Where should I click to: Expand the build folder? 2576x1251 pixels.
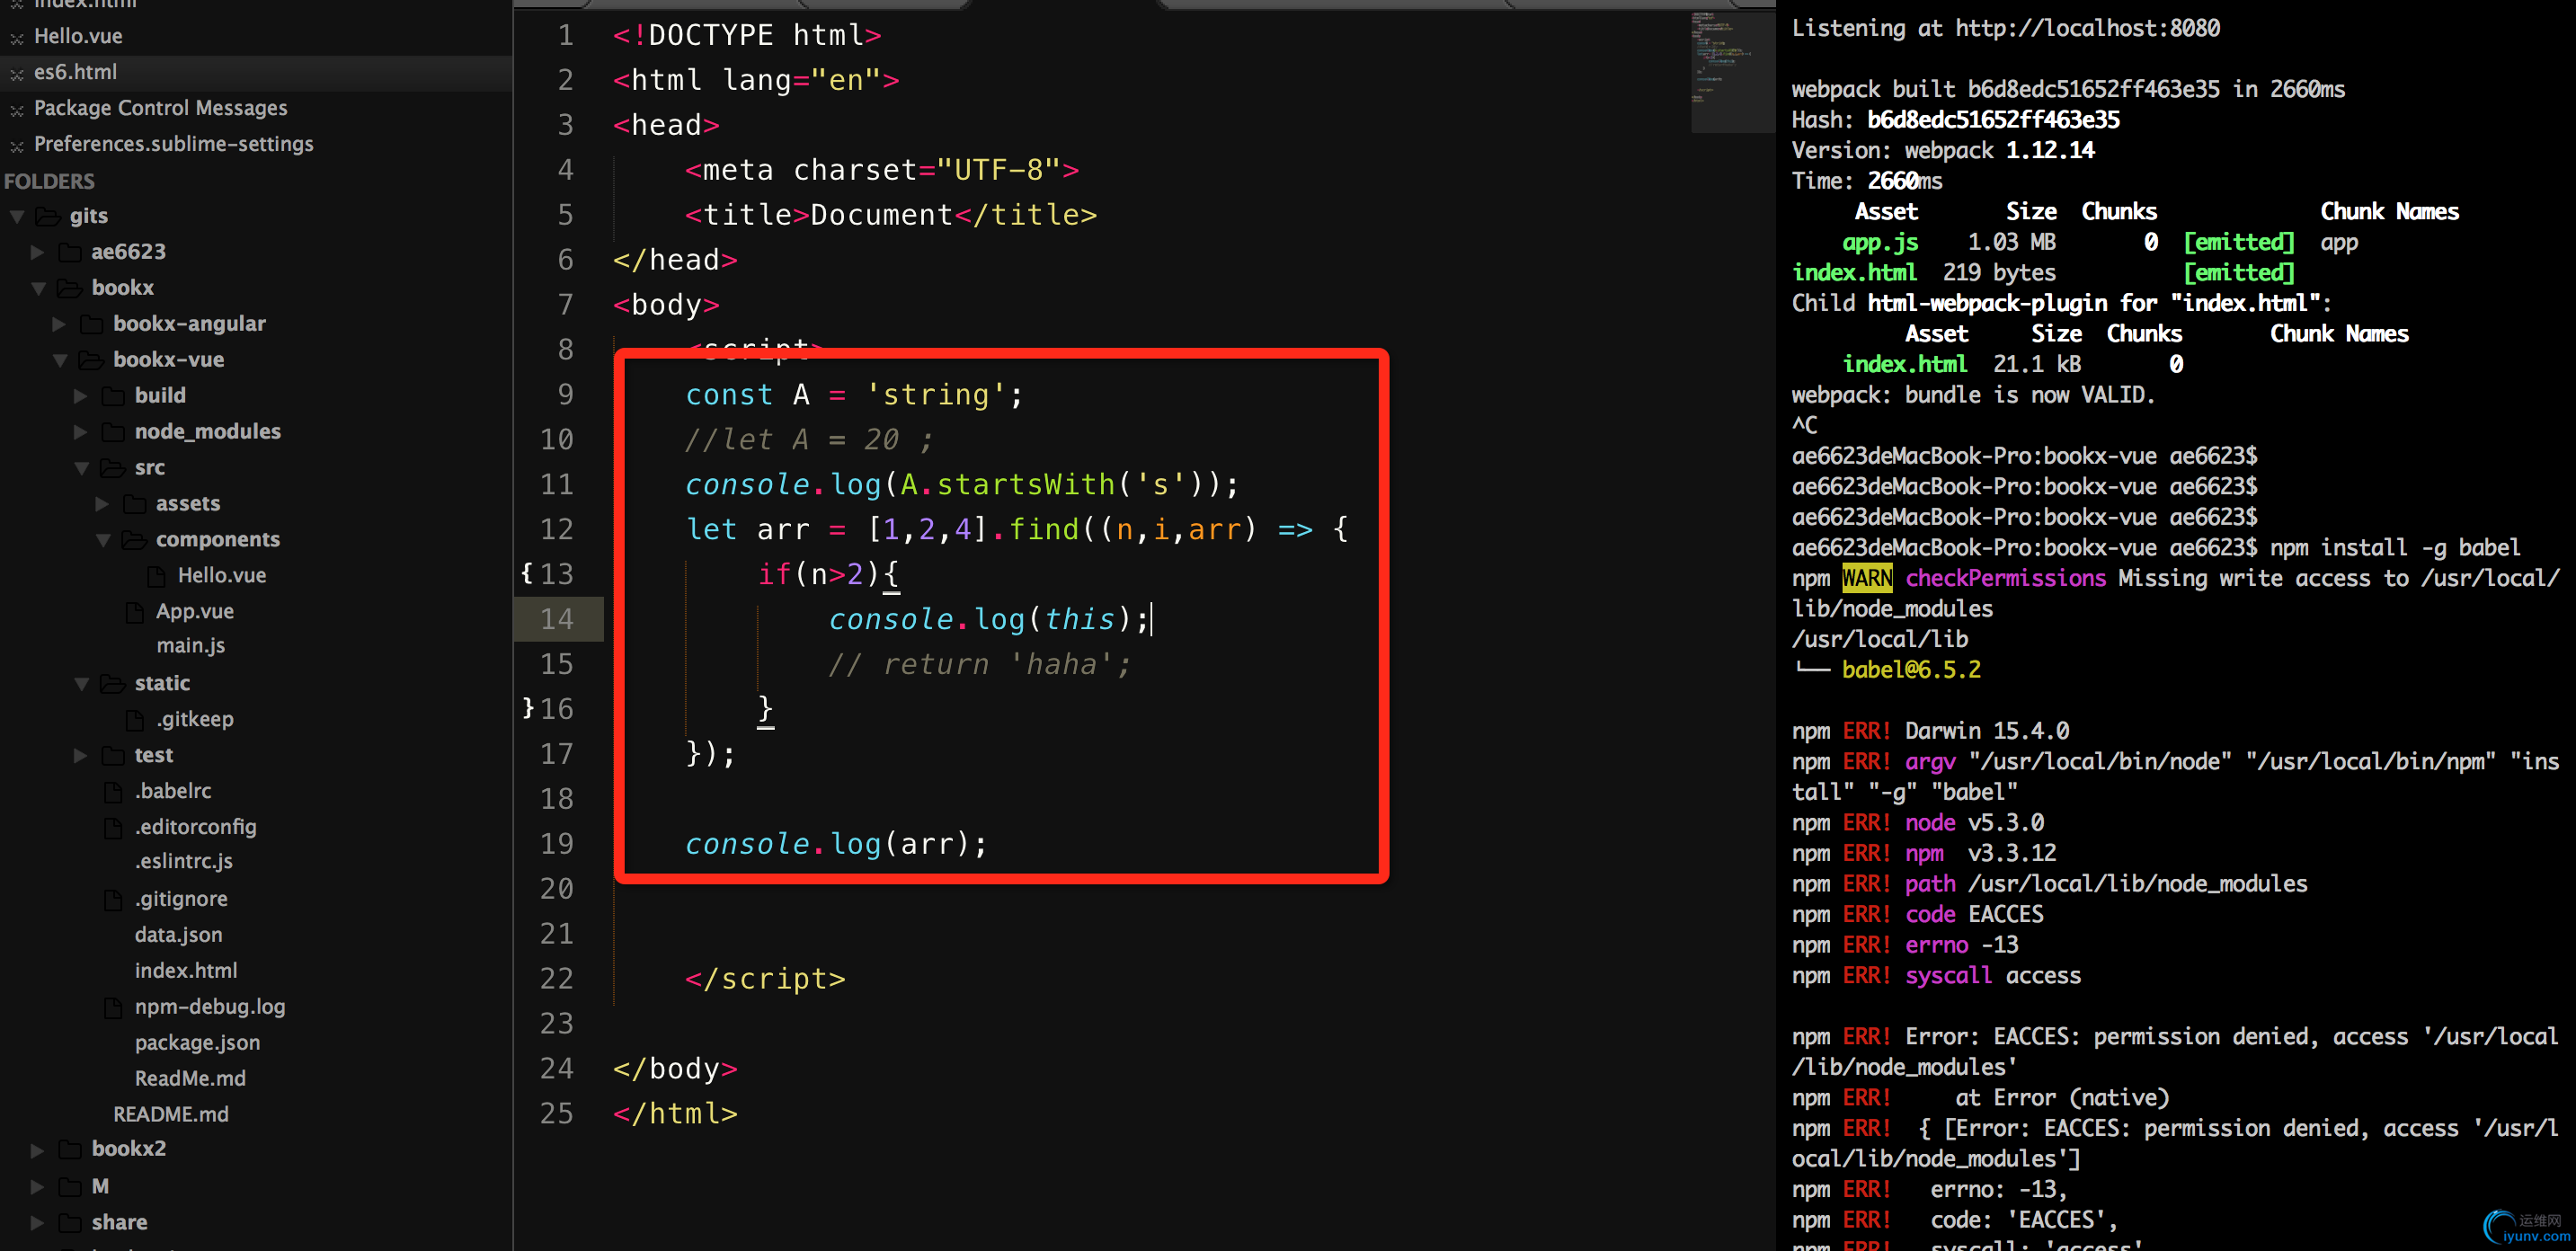click(81, 396)
